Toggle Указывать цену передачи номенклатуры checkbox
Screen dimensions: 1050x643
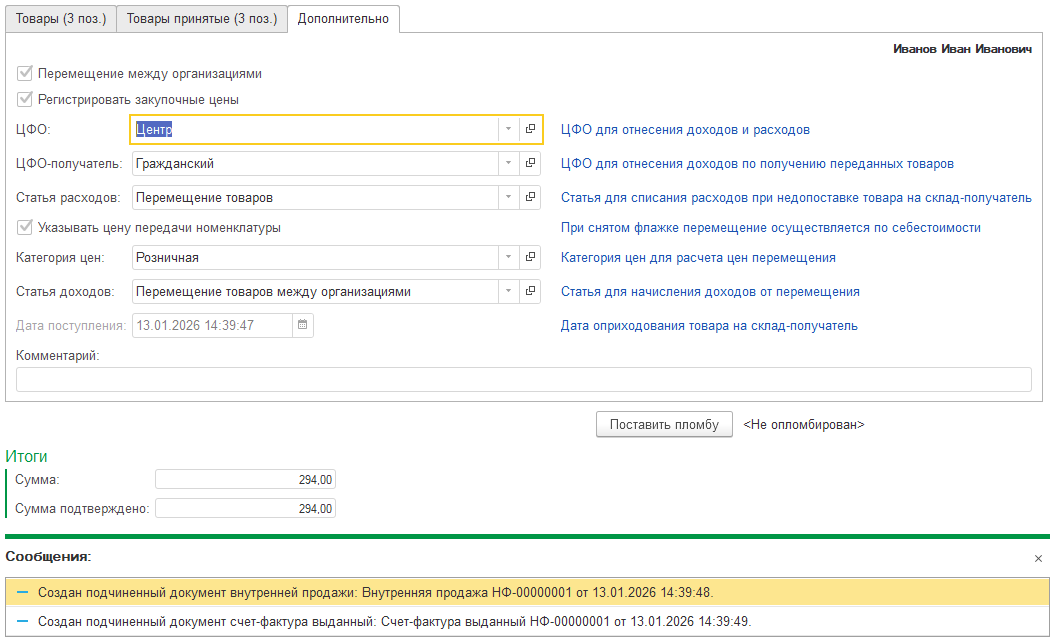(25, 227)
